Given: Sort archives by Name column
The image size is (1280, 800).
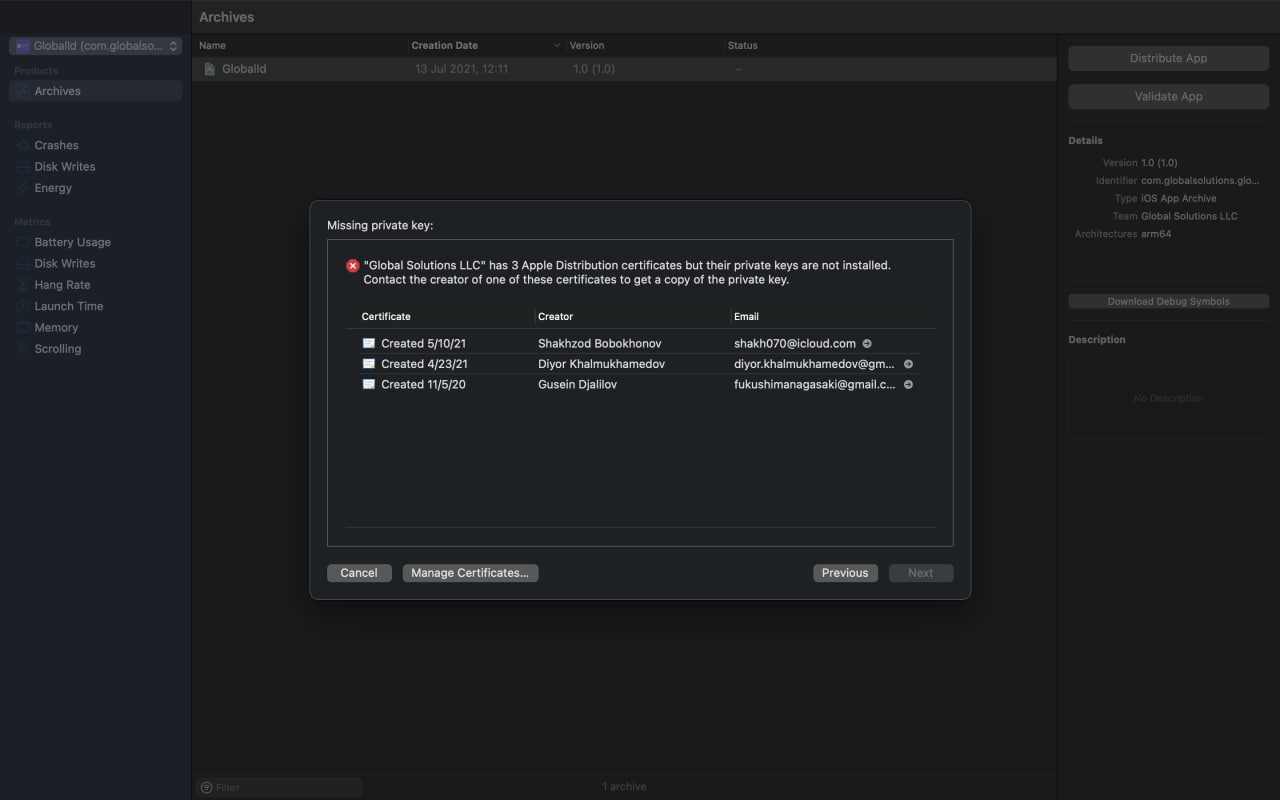Looking at the screenshot, I should tap(300, 45).
